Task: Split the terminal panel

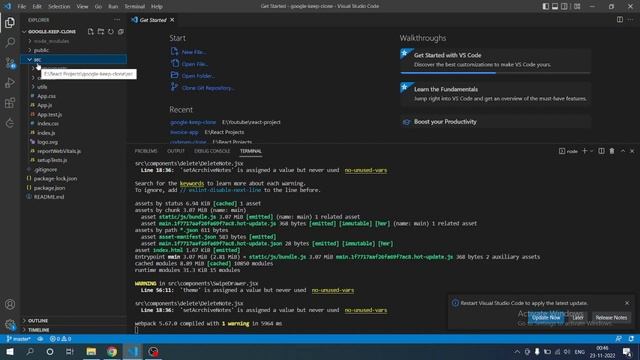Action: [601, 151]
